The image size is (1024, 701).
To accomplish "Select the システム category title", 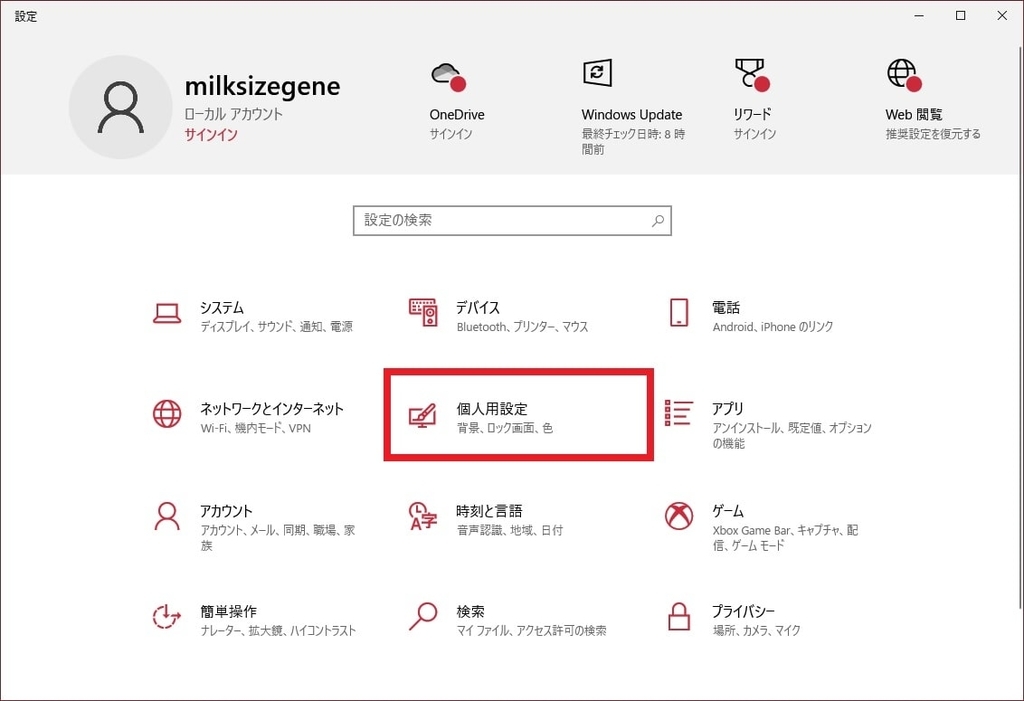I will 222,307.
